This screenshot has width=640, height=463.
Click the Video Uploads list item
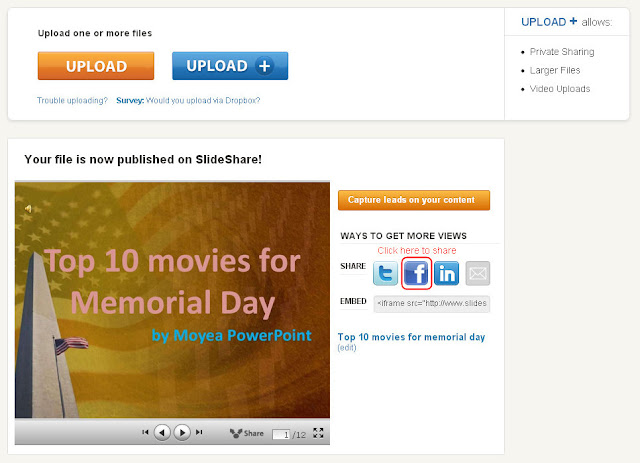(560, 89)
